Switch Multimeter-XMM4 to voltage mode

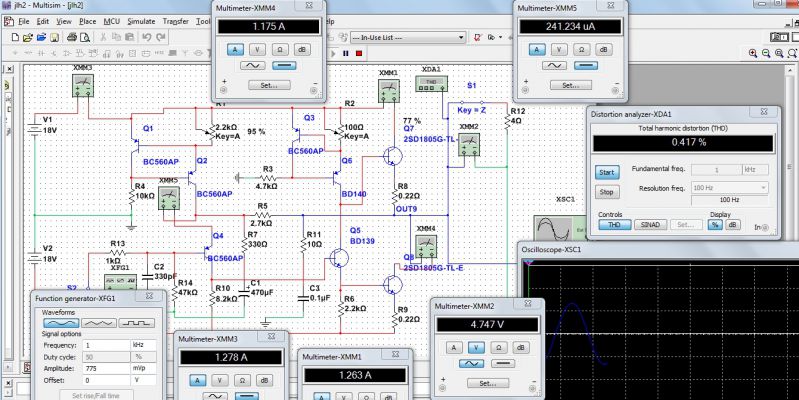tap(257, 49)
